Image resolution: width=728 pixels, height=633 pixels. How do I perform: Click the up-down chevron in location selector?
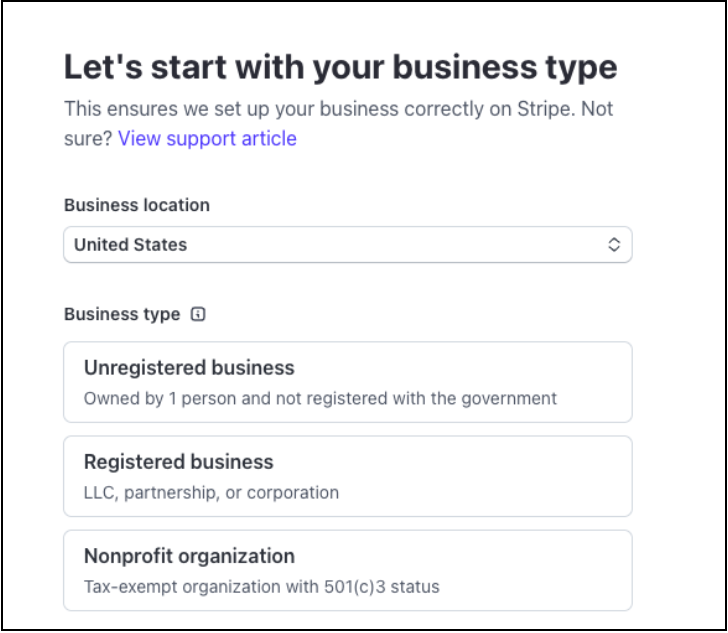614,245
